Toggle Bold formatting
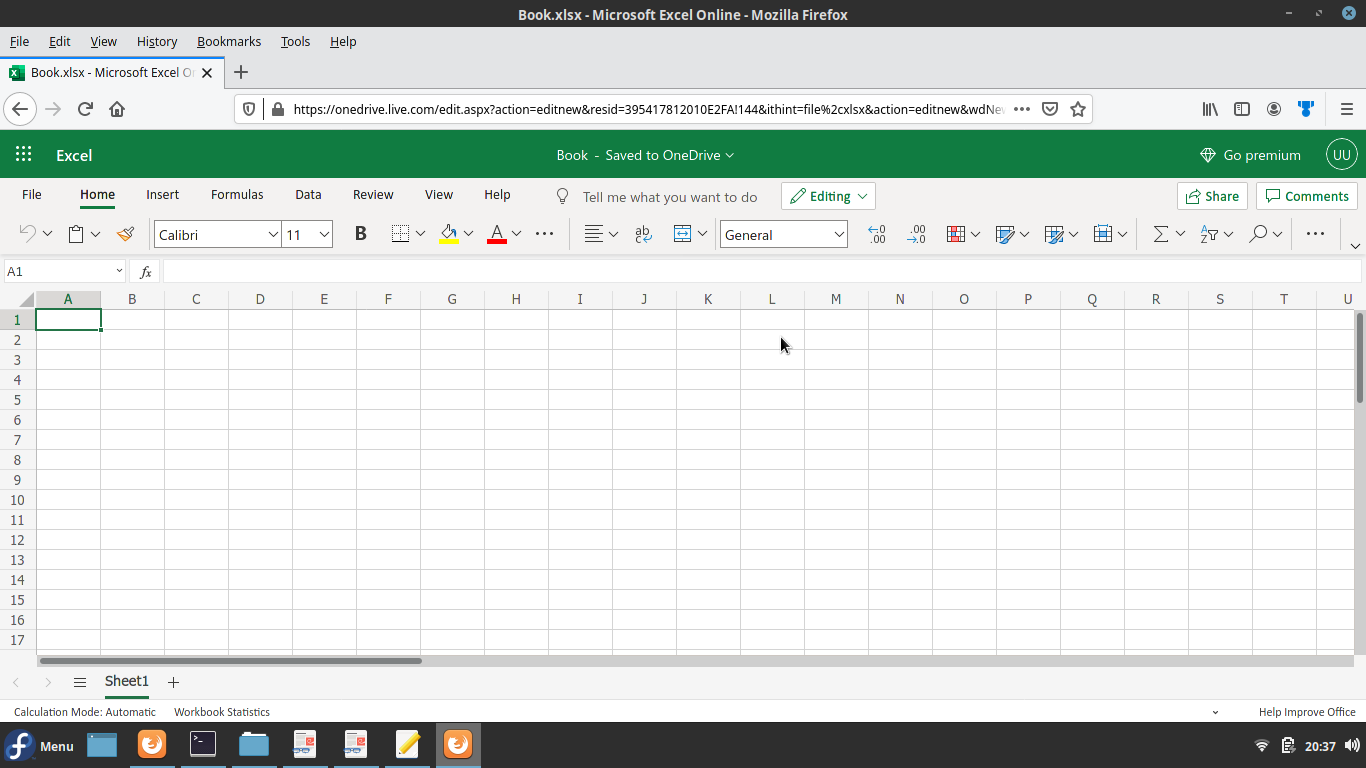Image resolution: width=1366 pixels, height=768 pixels. [361, 234]
